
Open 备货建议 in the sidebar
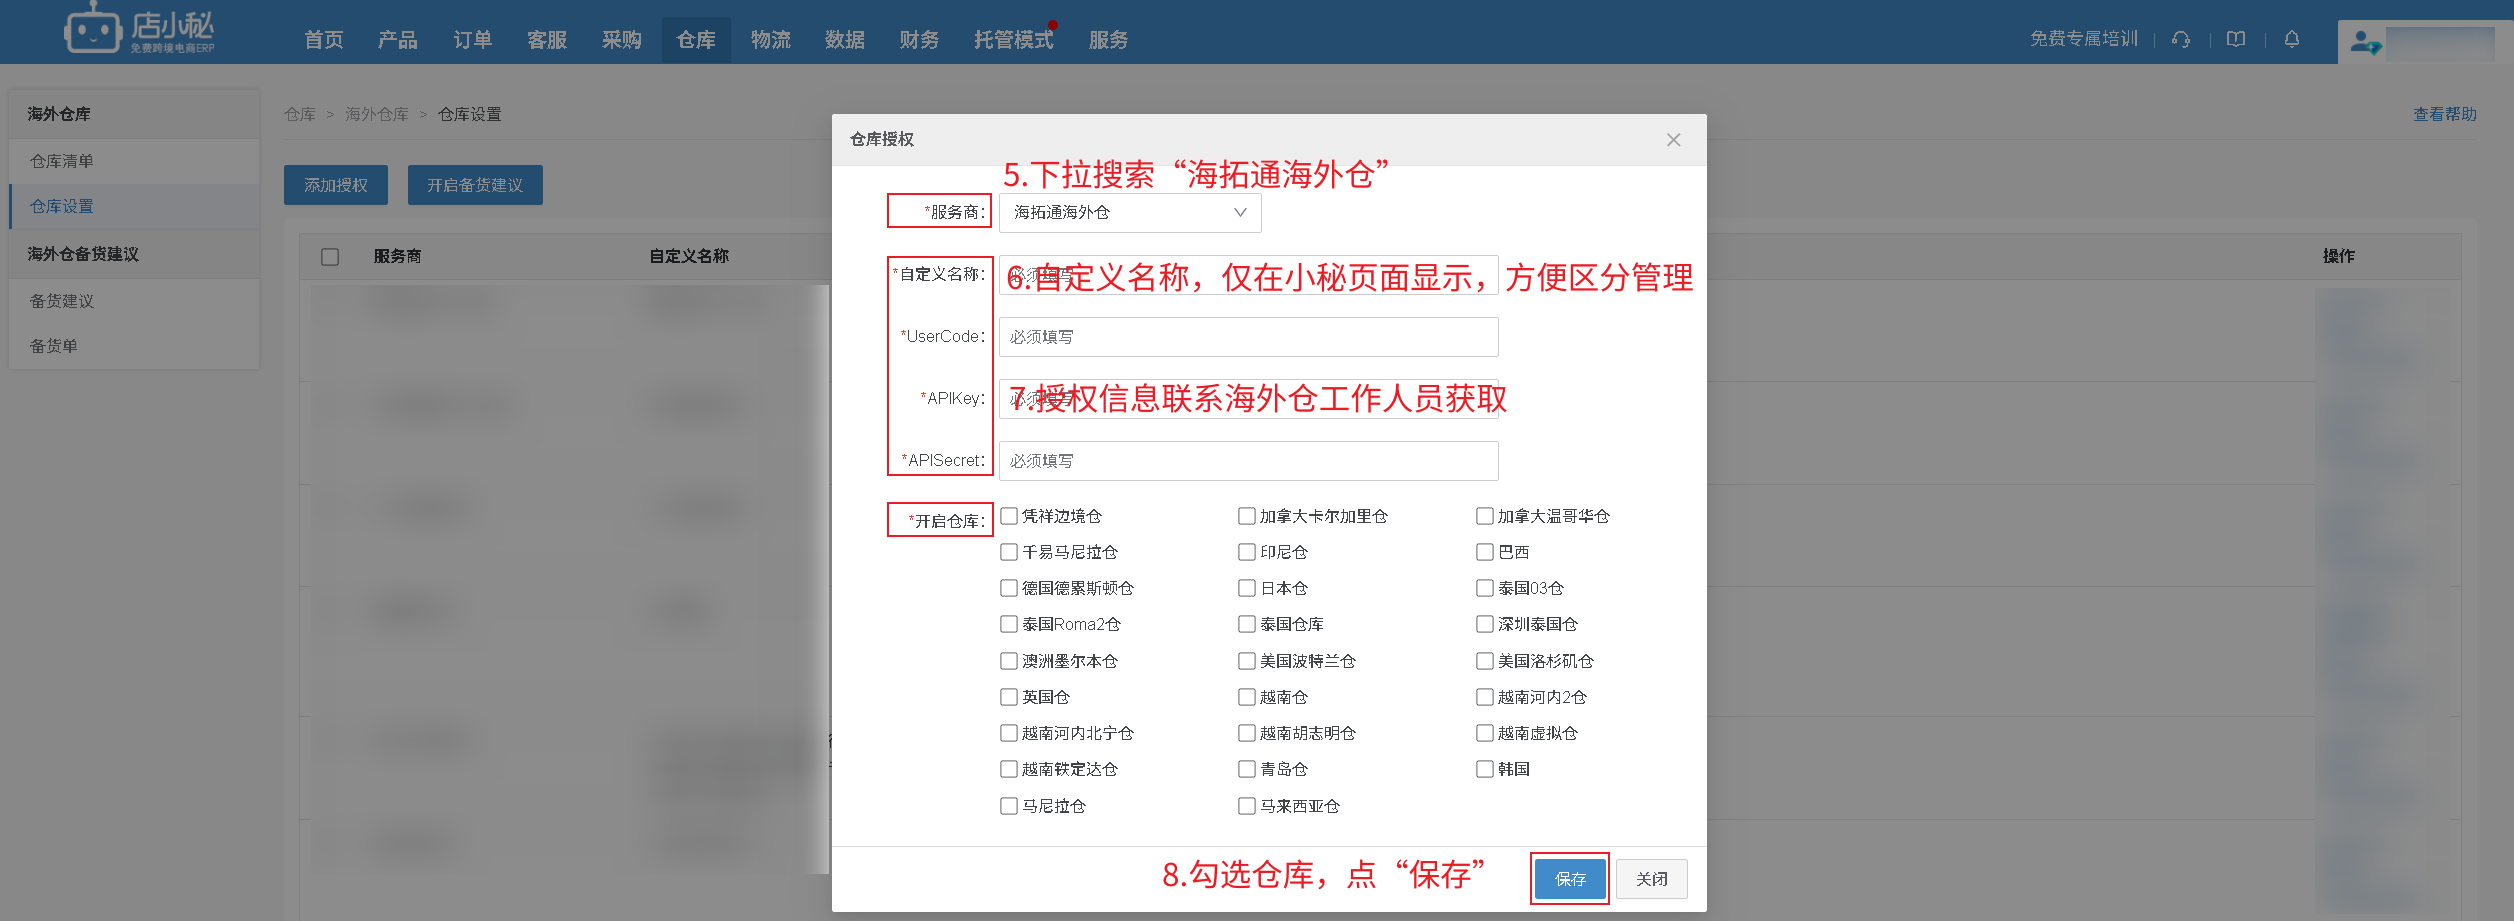click(x=134, y=301)
